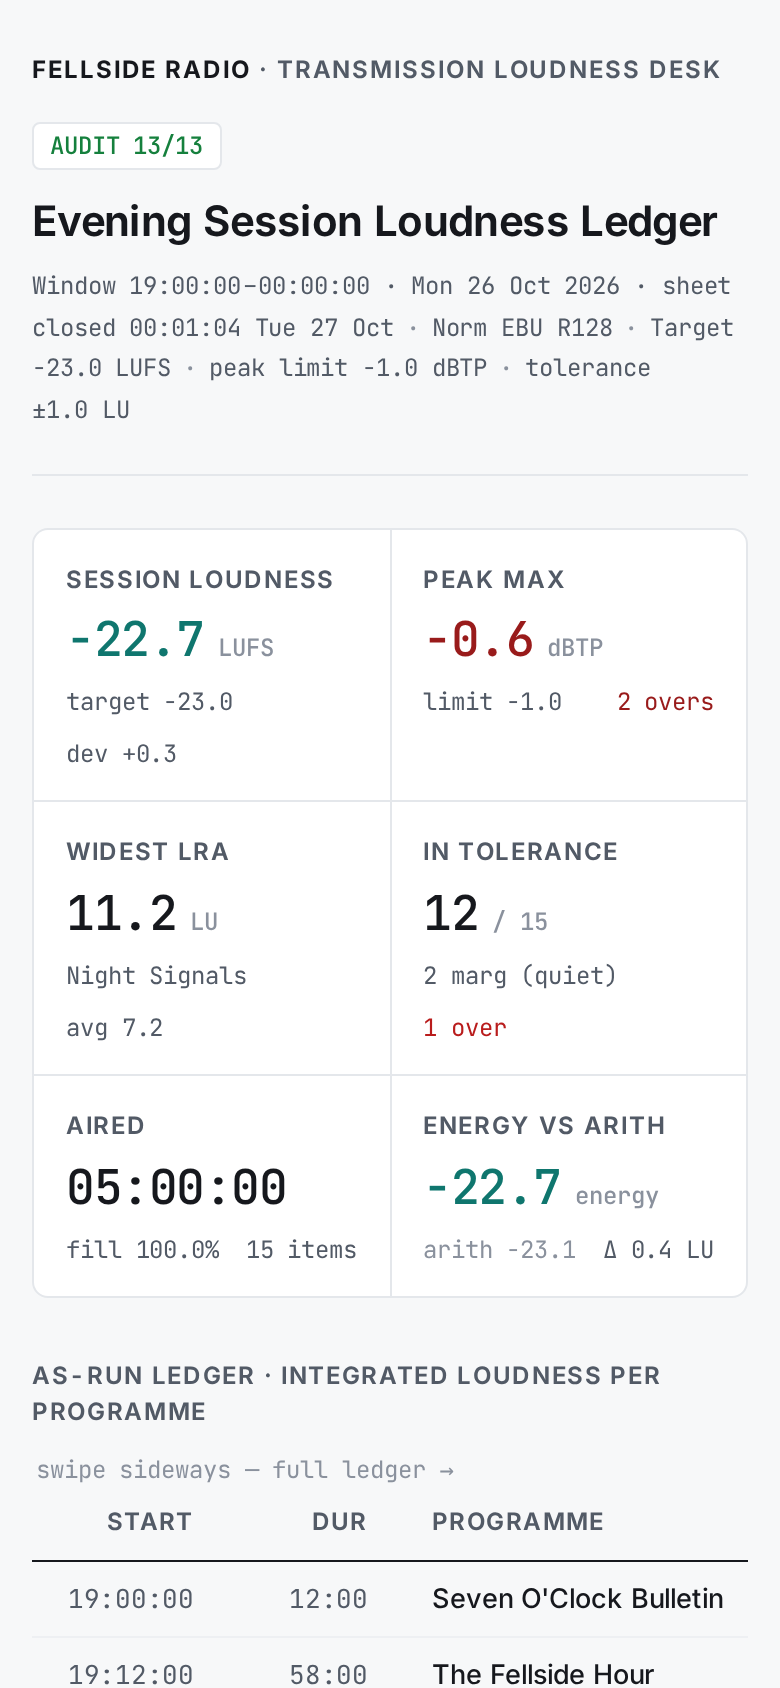Image resolution: width=780 pixels, height=1688 pixels.
Task: Click the AS-RUN LEDGER section heading
Action: pos(347,1394)
